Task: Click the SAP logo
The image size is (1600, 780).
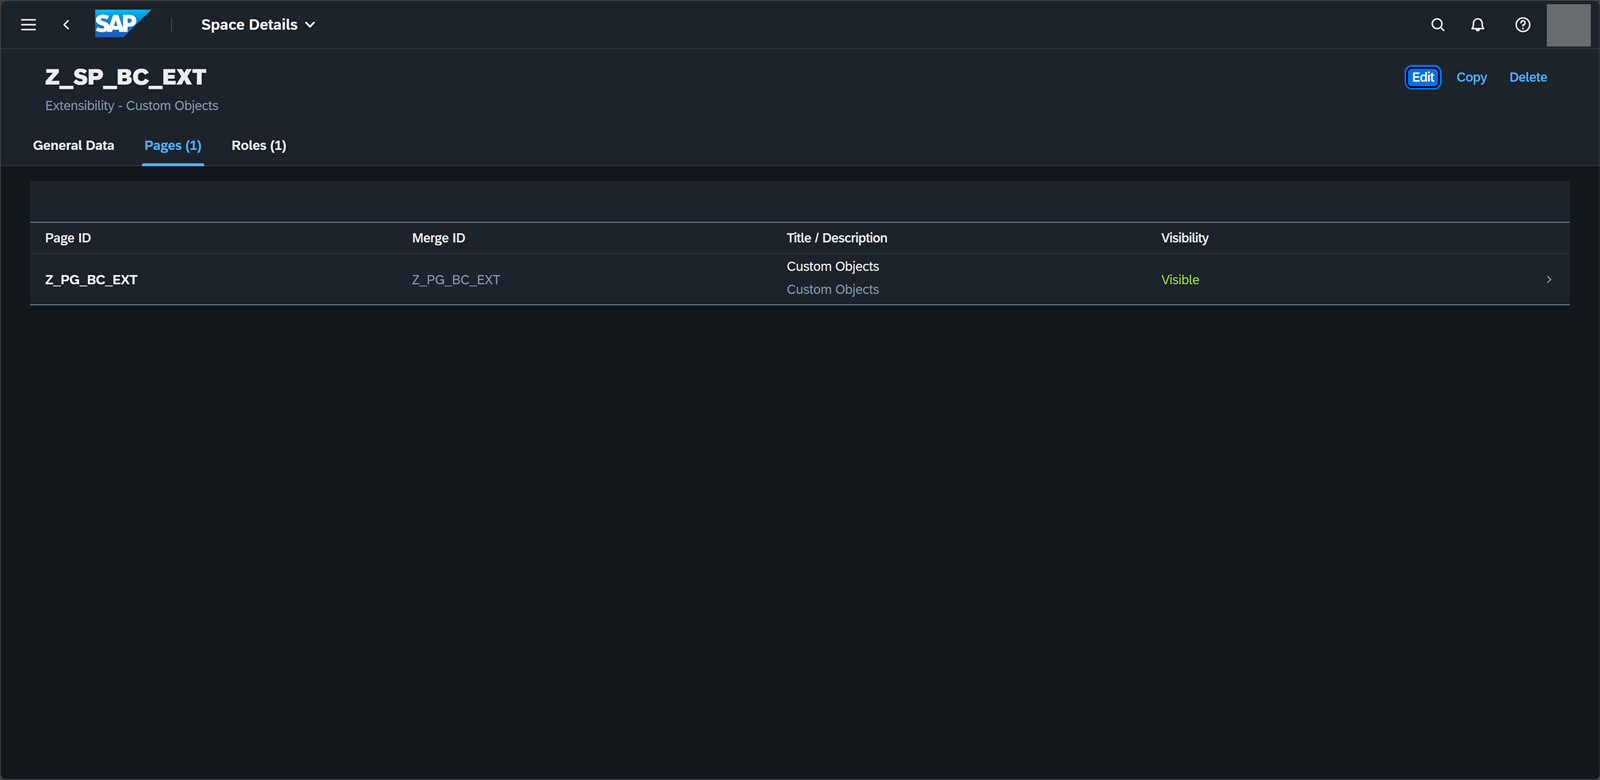Action: pos(122,24)
